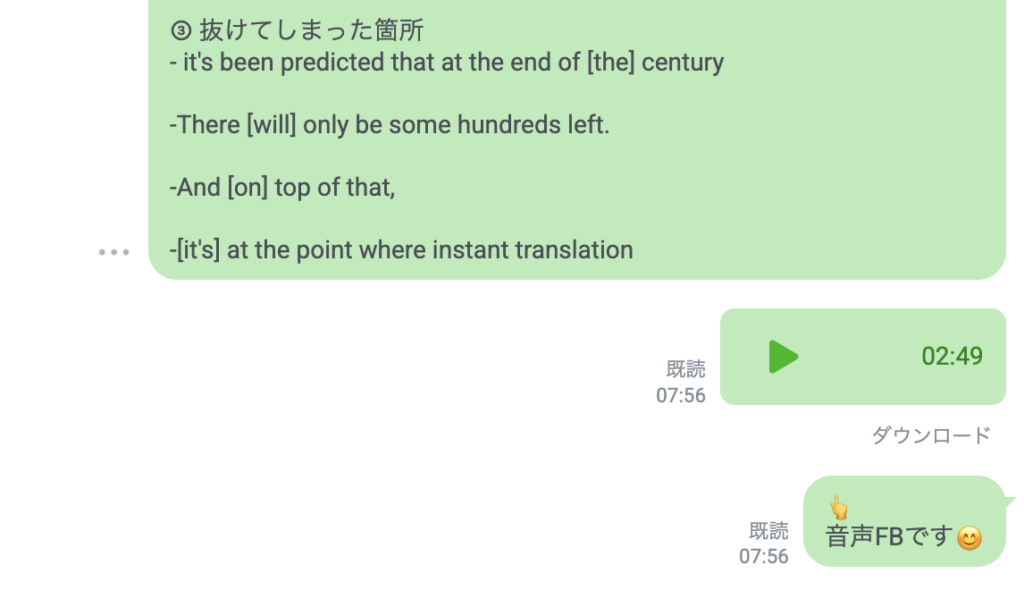The width and height of the screenshot is (1024, 590).
Task: Click the 'And [on] top of that' line
Action: click(x=282, y=188)
